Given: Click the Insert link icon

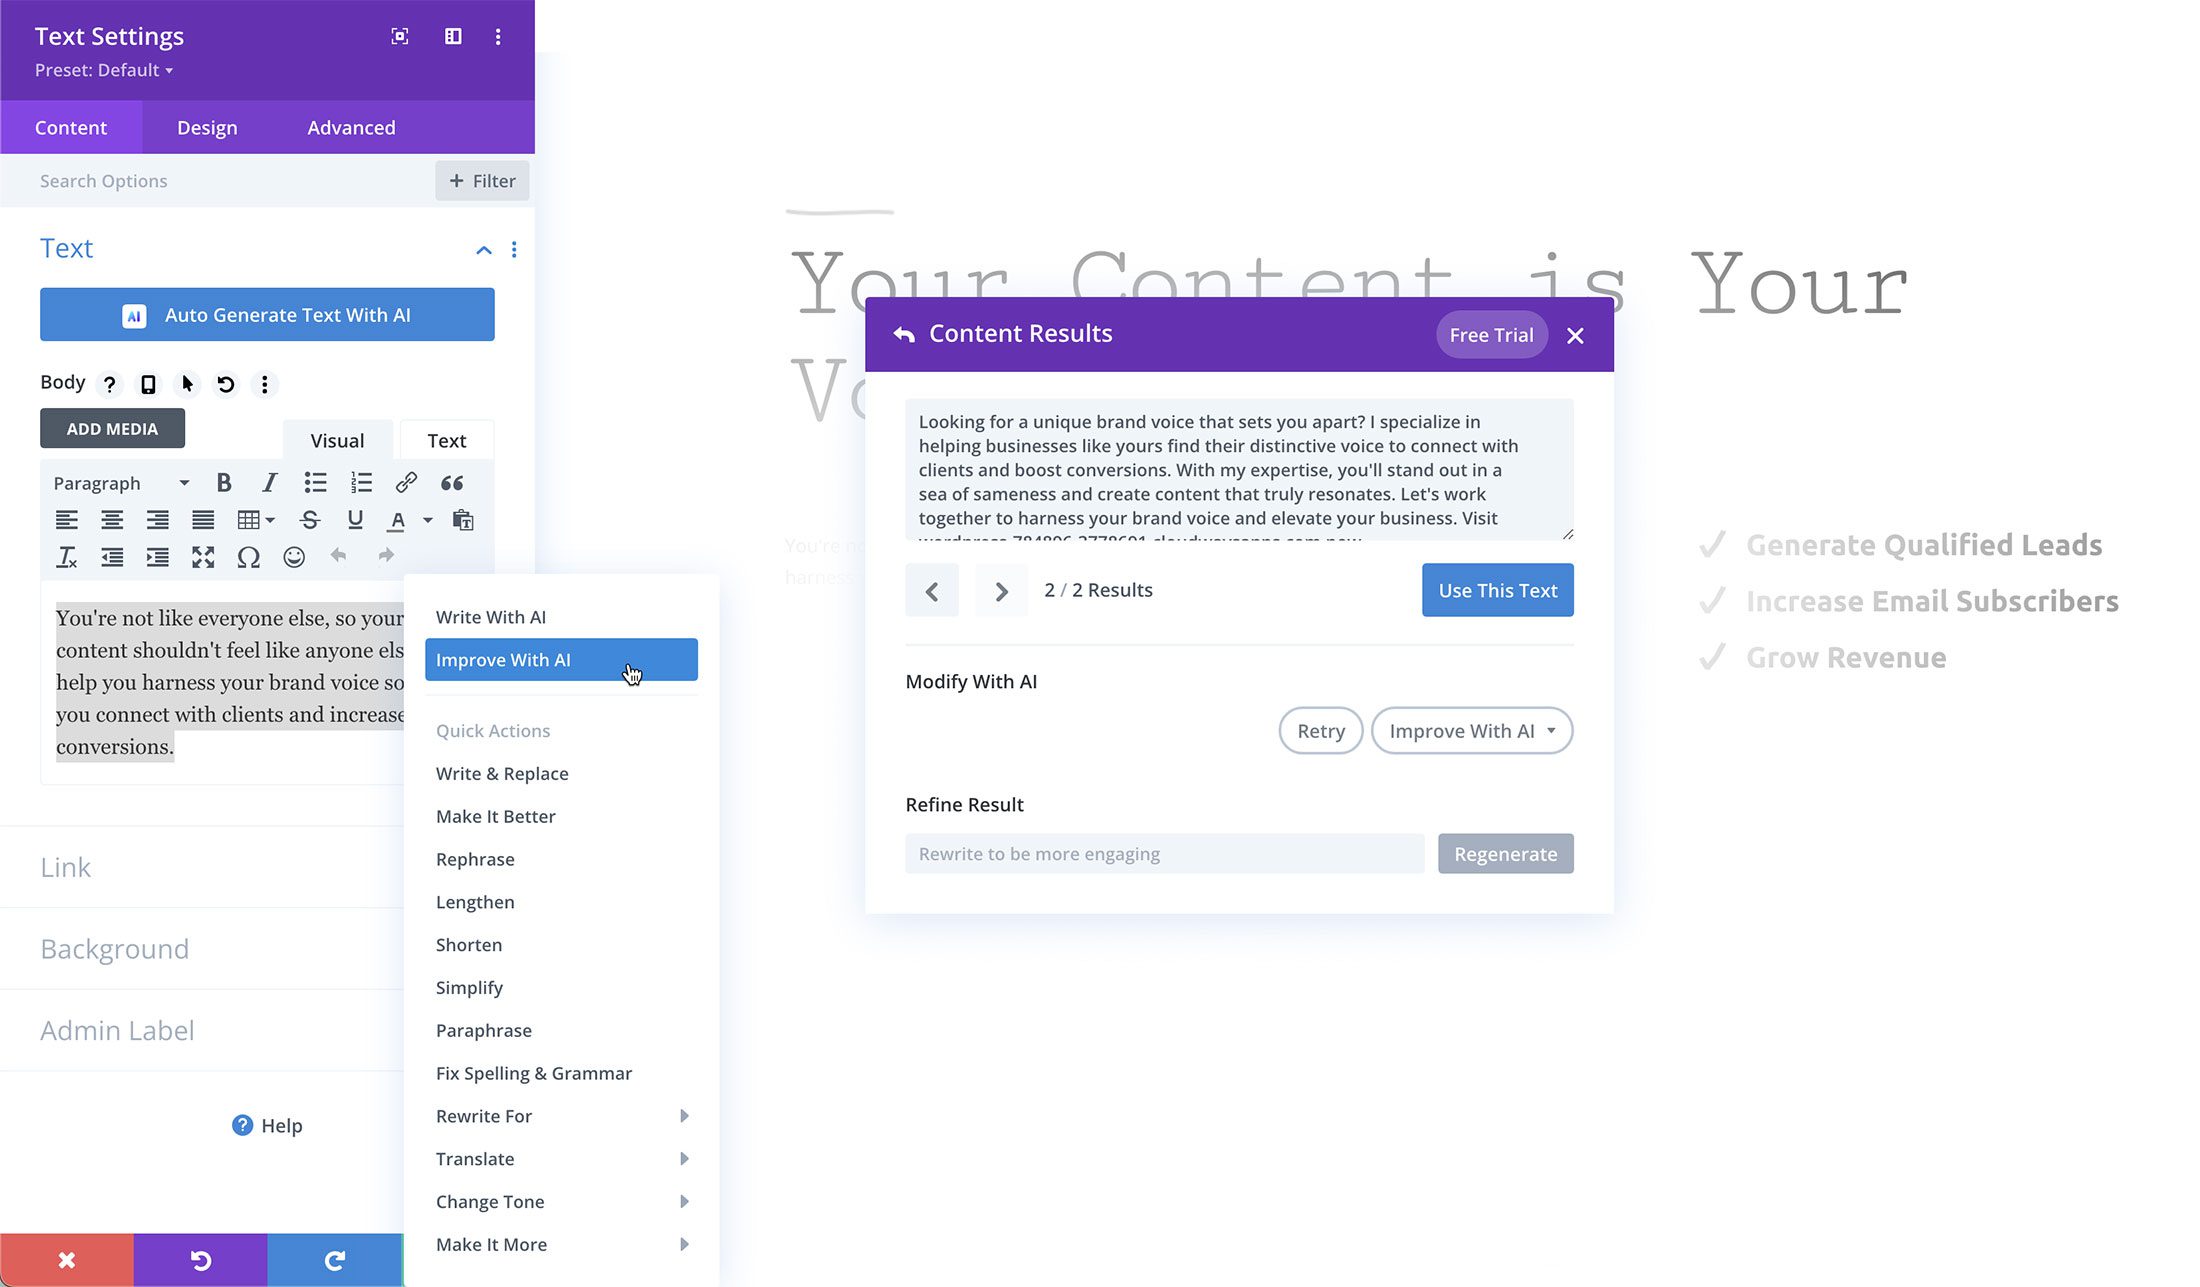Looking at the screenshot, I should (x=406, y=483).
